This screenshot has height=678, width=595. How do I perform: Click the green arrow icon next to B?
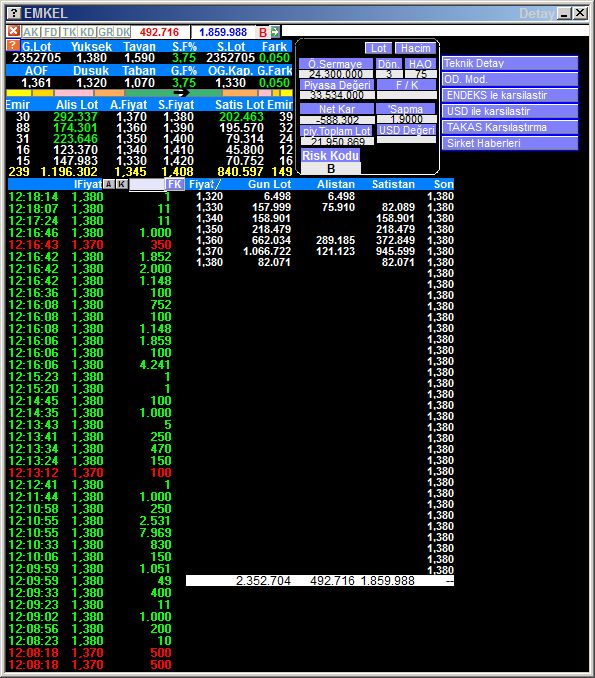[275, 32]
